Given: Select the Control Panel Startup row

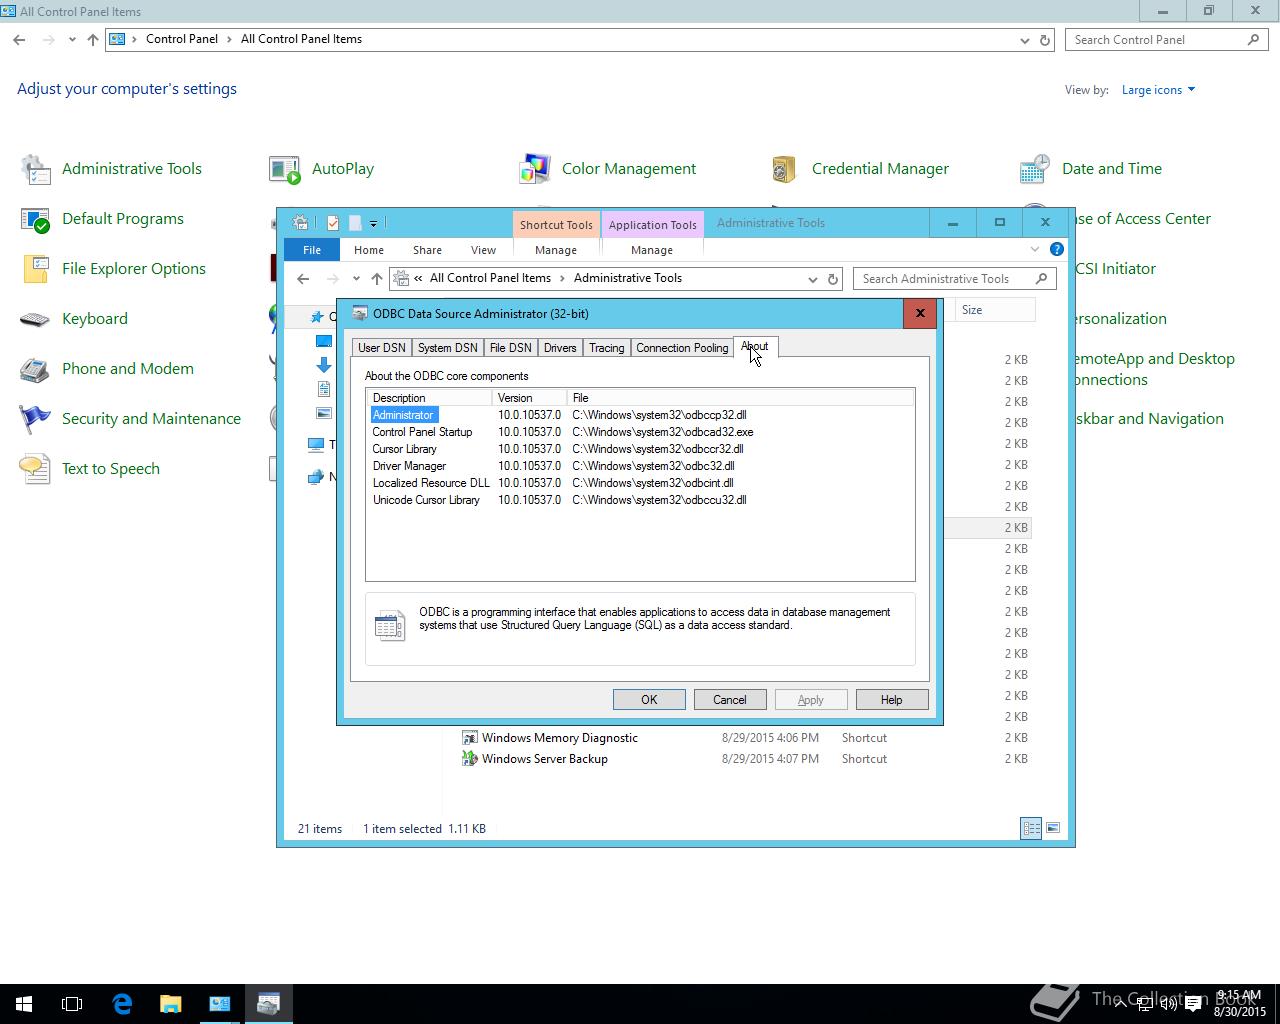Looking at the screenshot, I should [x=640, y=432].
